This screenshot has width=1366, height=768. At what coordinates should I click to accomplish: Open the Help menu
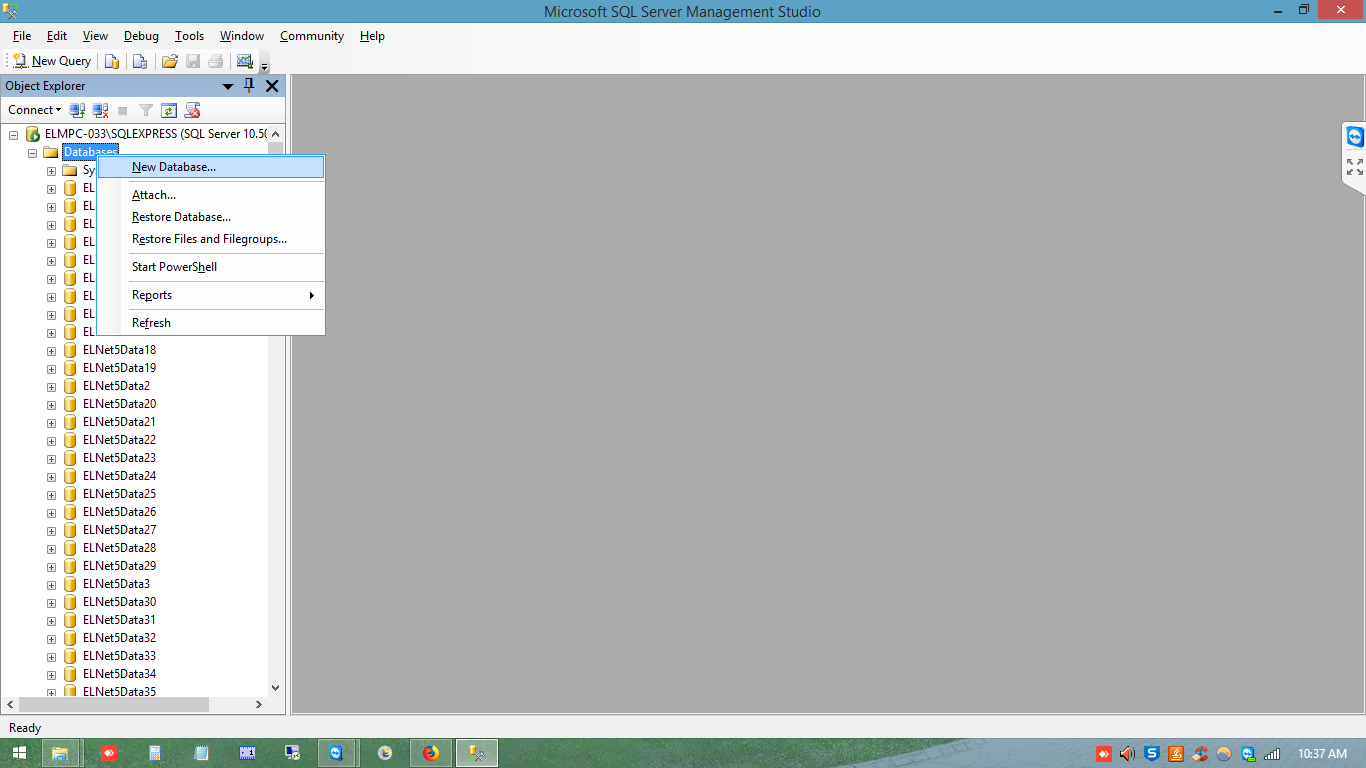(x=372, y=36)
